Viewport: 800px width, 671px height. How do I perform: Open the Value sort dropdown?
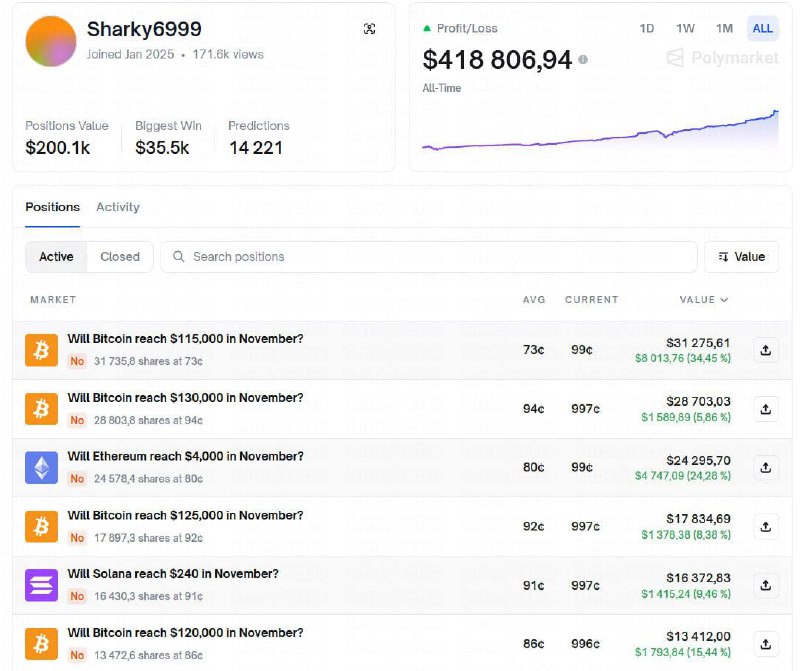click(741, 257)
